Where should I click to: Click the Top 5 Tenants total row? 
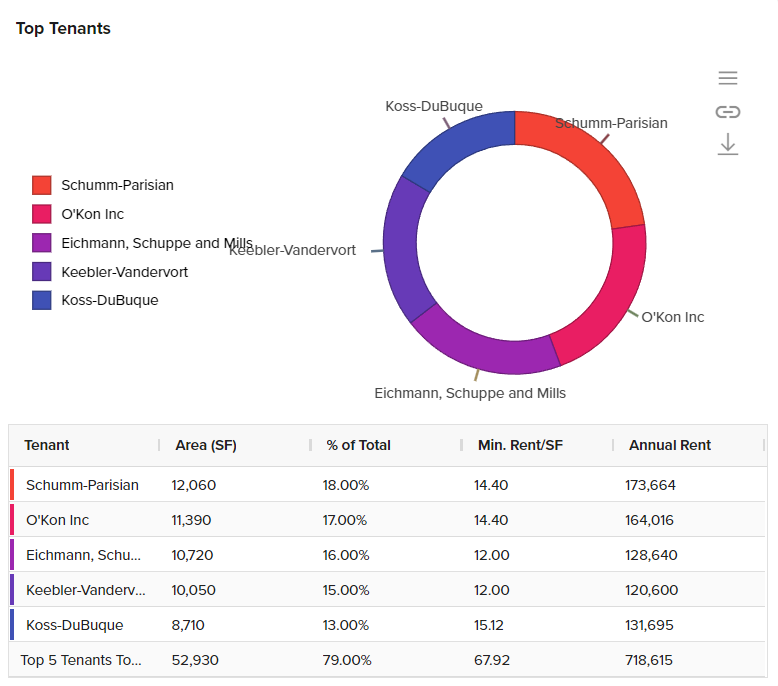pos(81,660)
